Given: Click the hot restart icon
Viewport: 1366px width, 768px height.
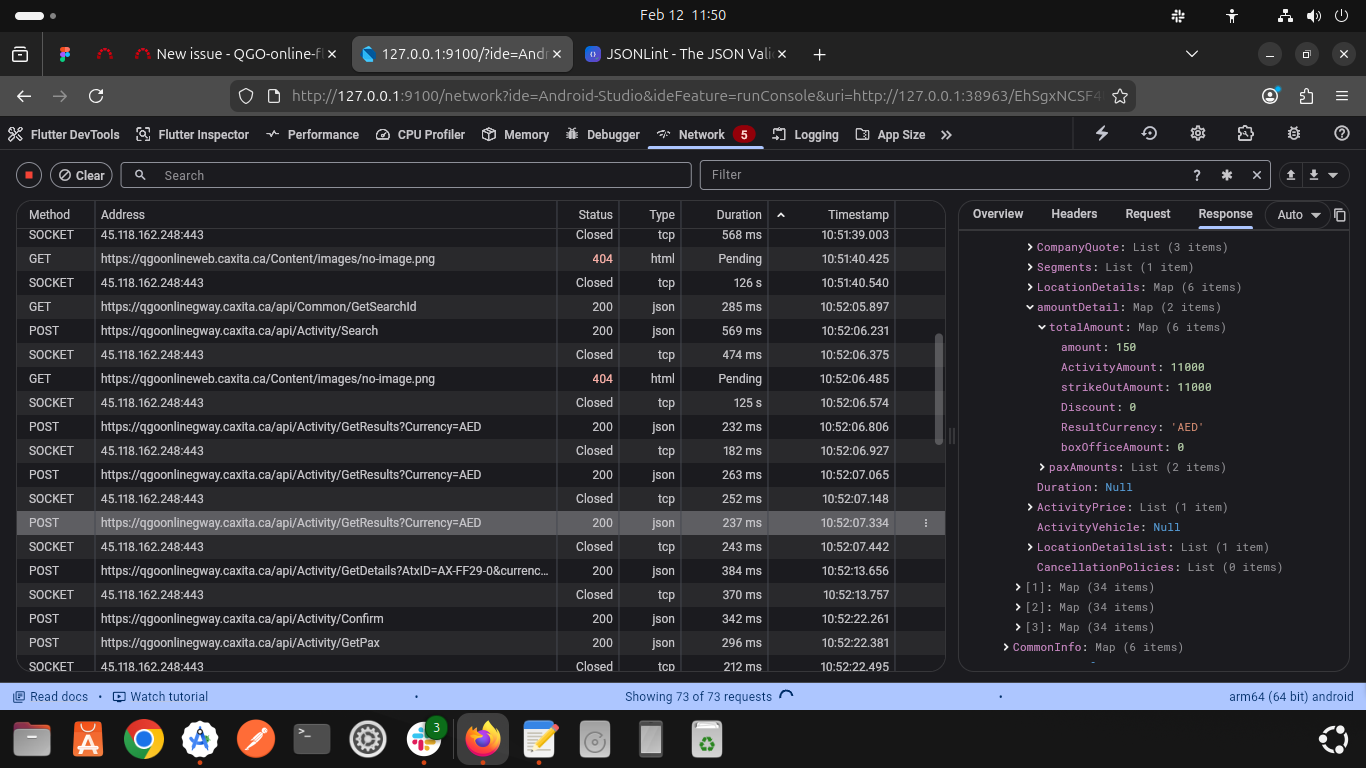Looking at the screenshot, I should (1150, 134).
